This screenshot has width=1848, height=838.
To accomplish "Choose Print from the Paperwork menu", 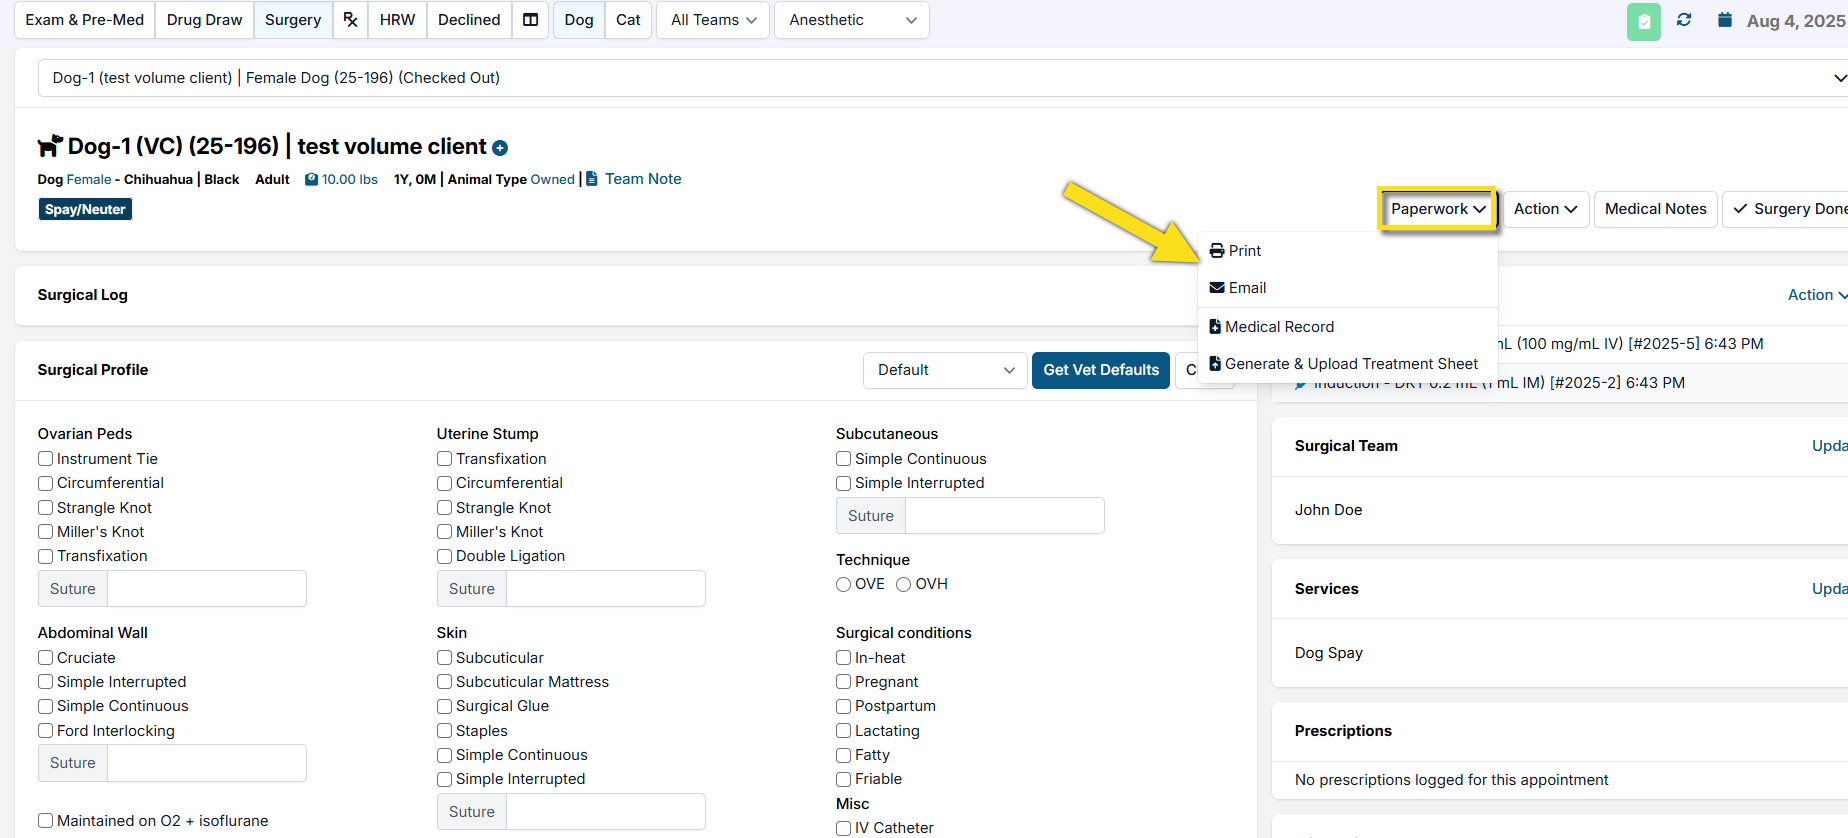I will pos(1244,251).
